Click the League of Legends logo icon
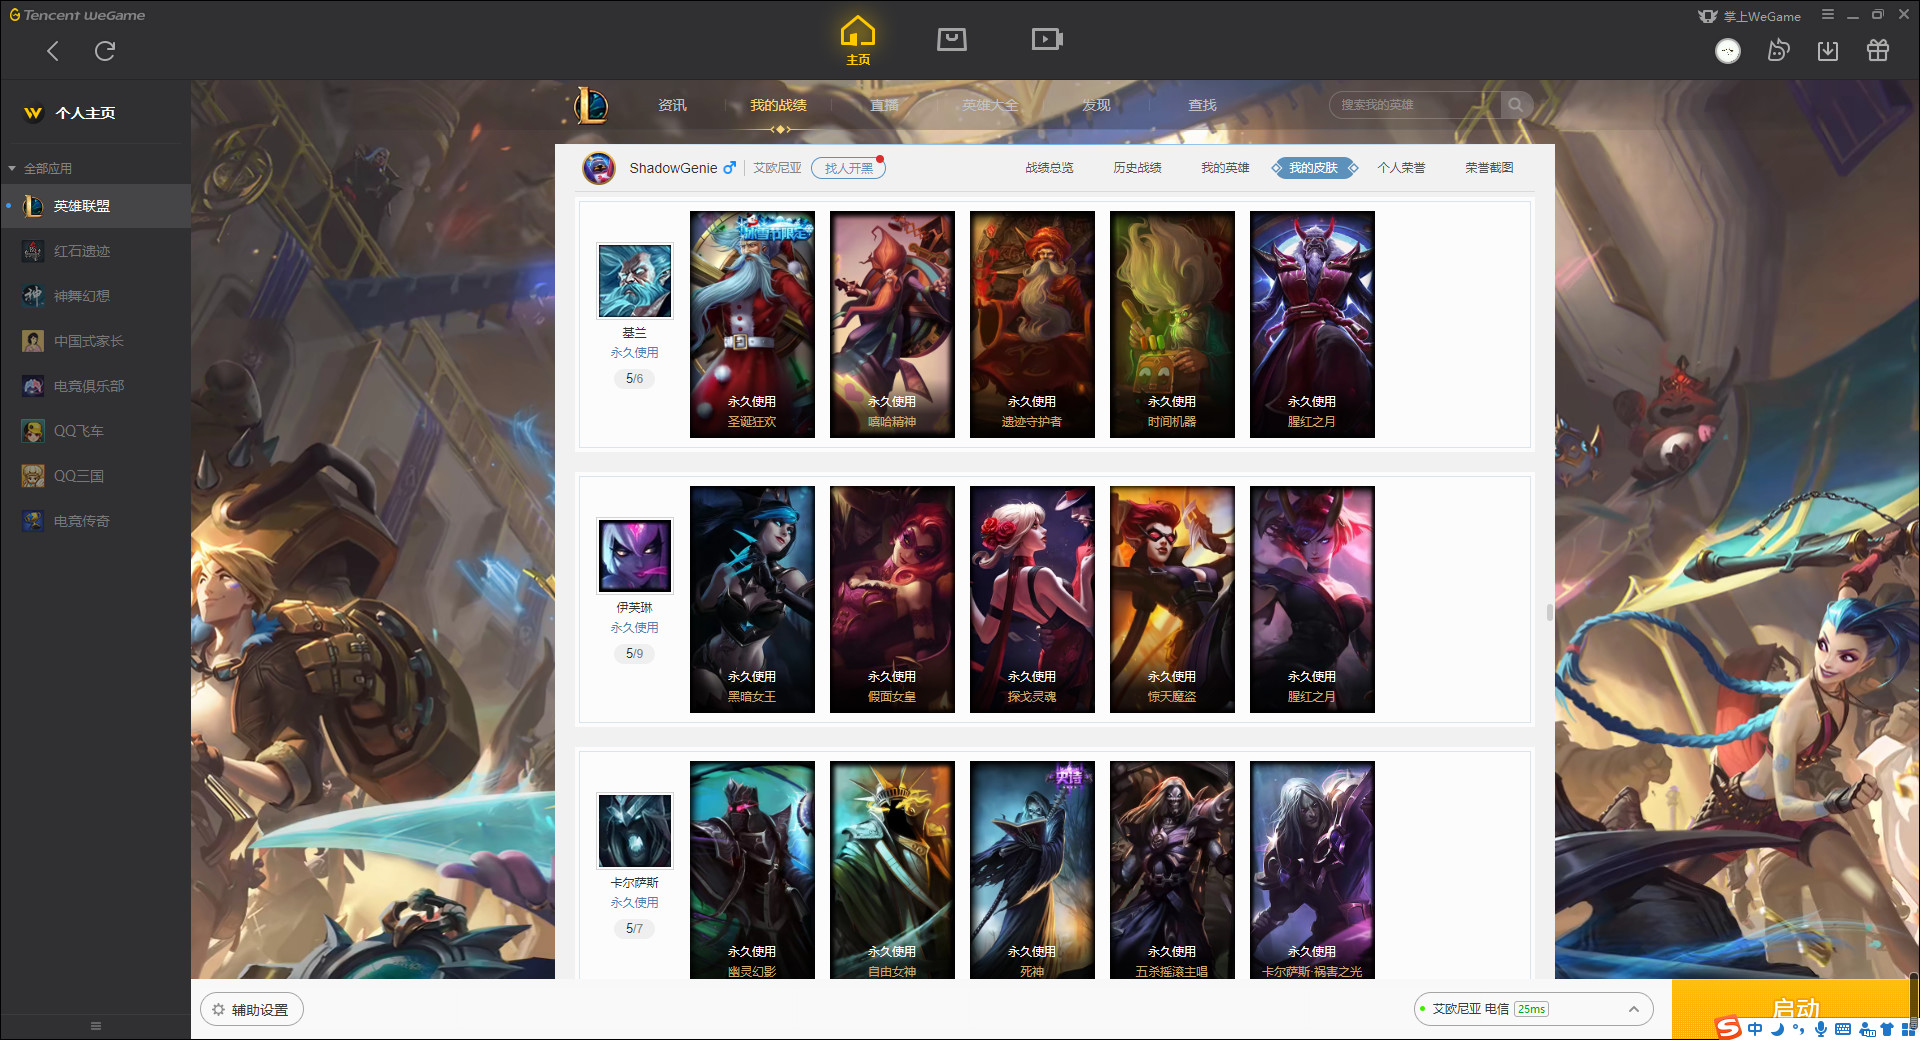Screen dimensions: 1920x1040 click(x=590, y=105)
